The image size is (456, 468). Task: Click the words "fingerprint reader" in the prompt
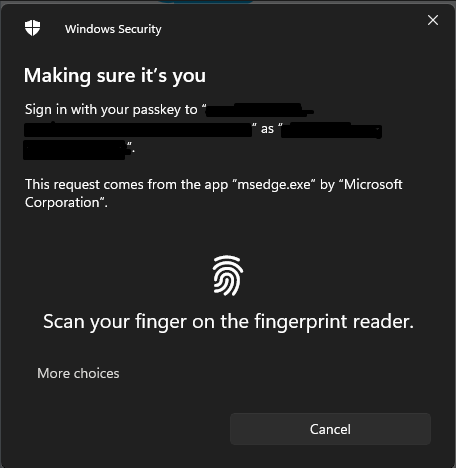click(x=334, y=322)
